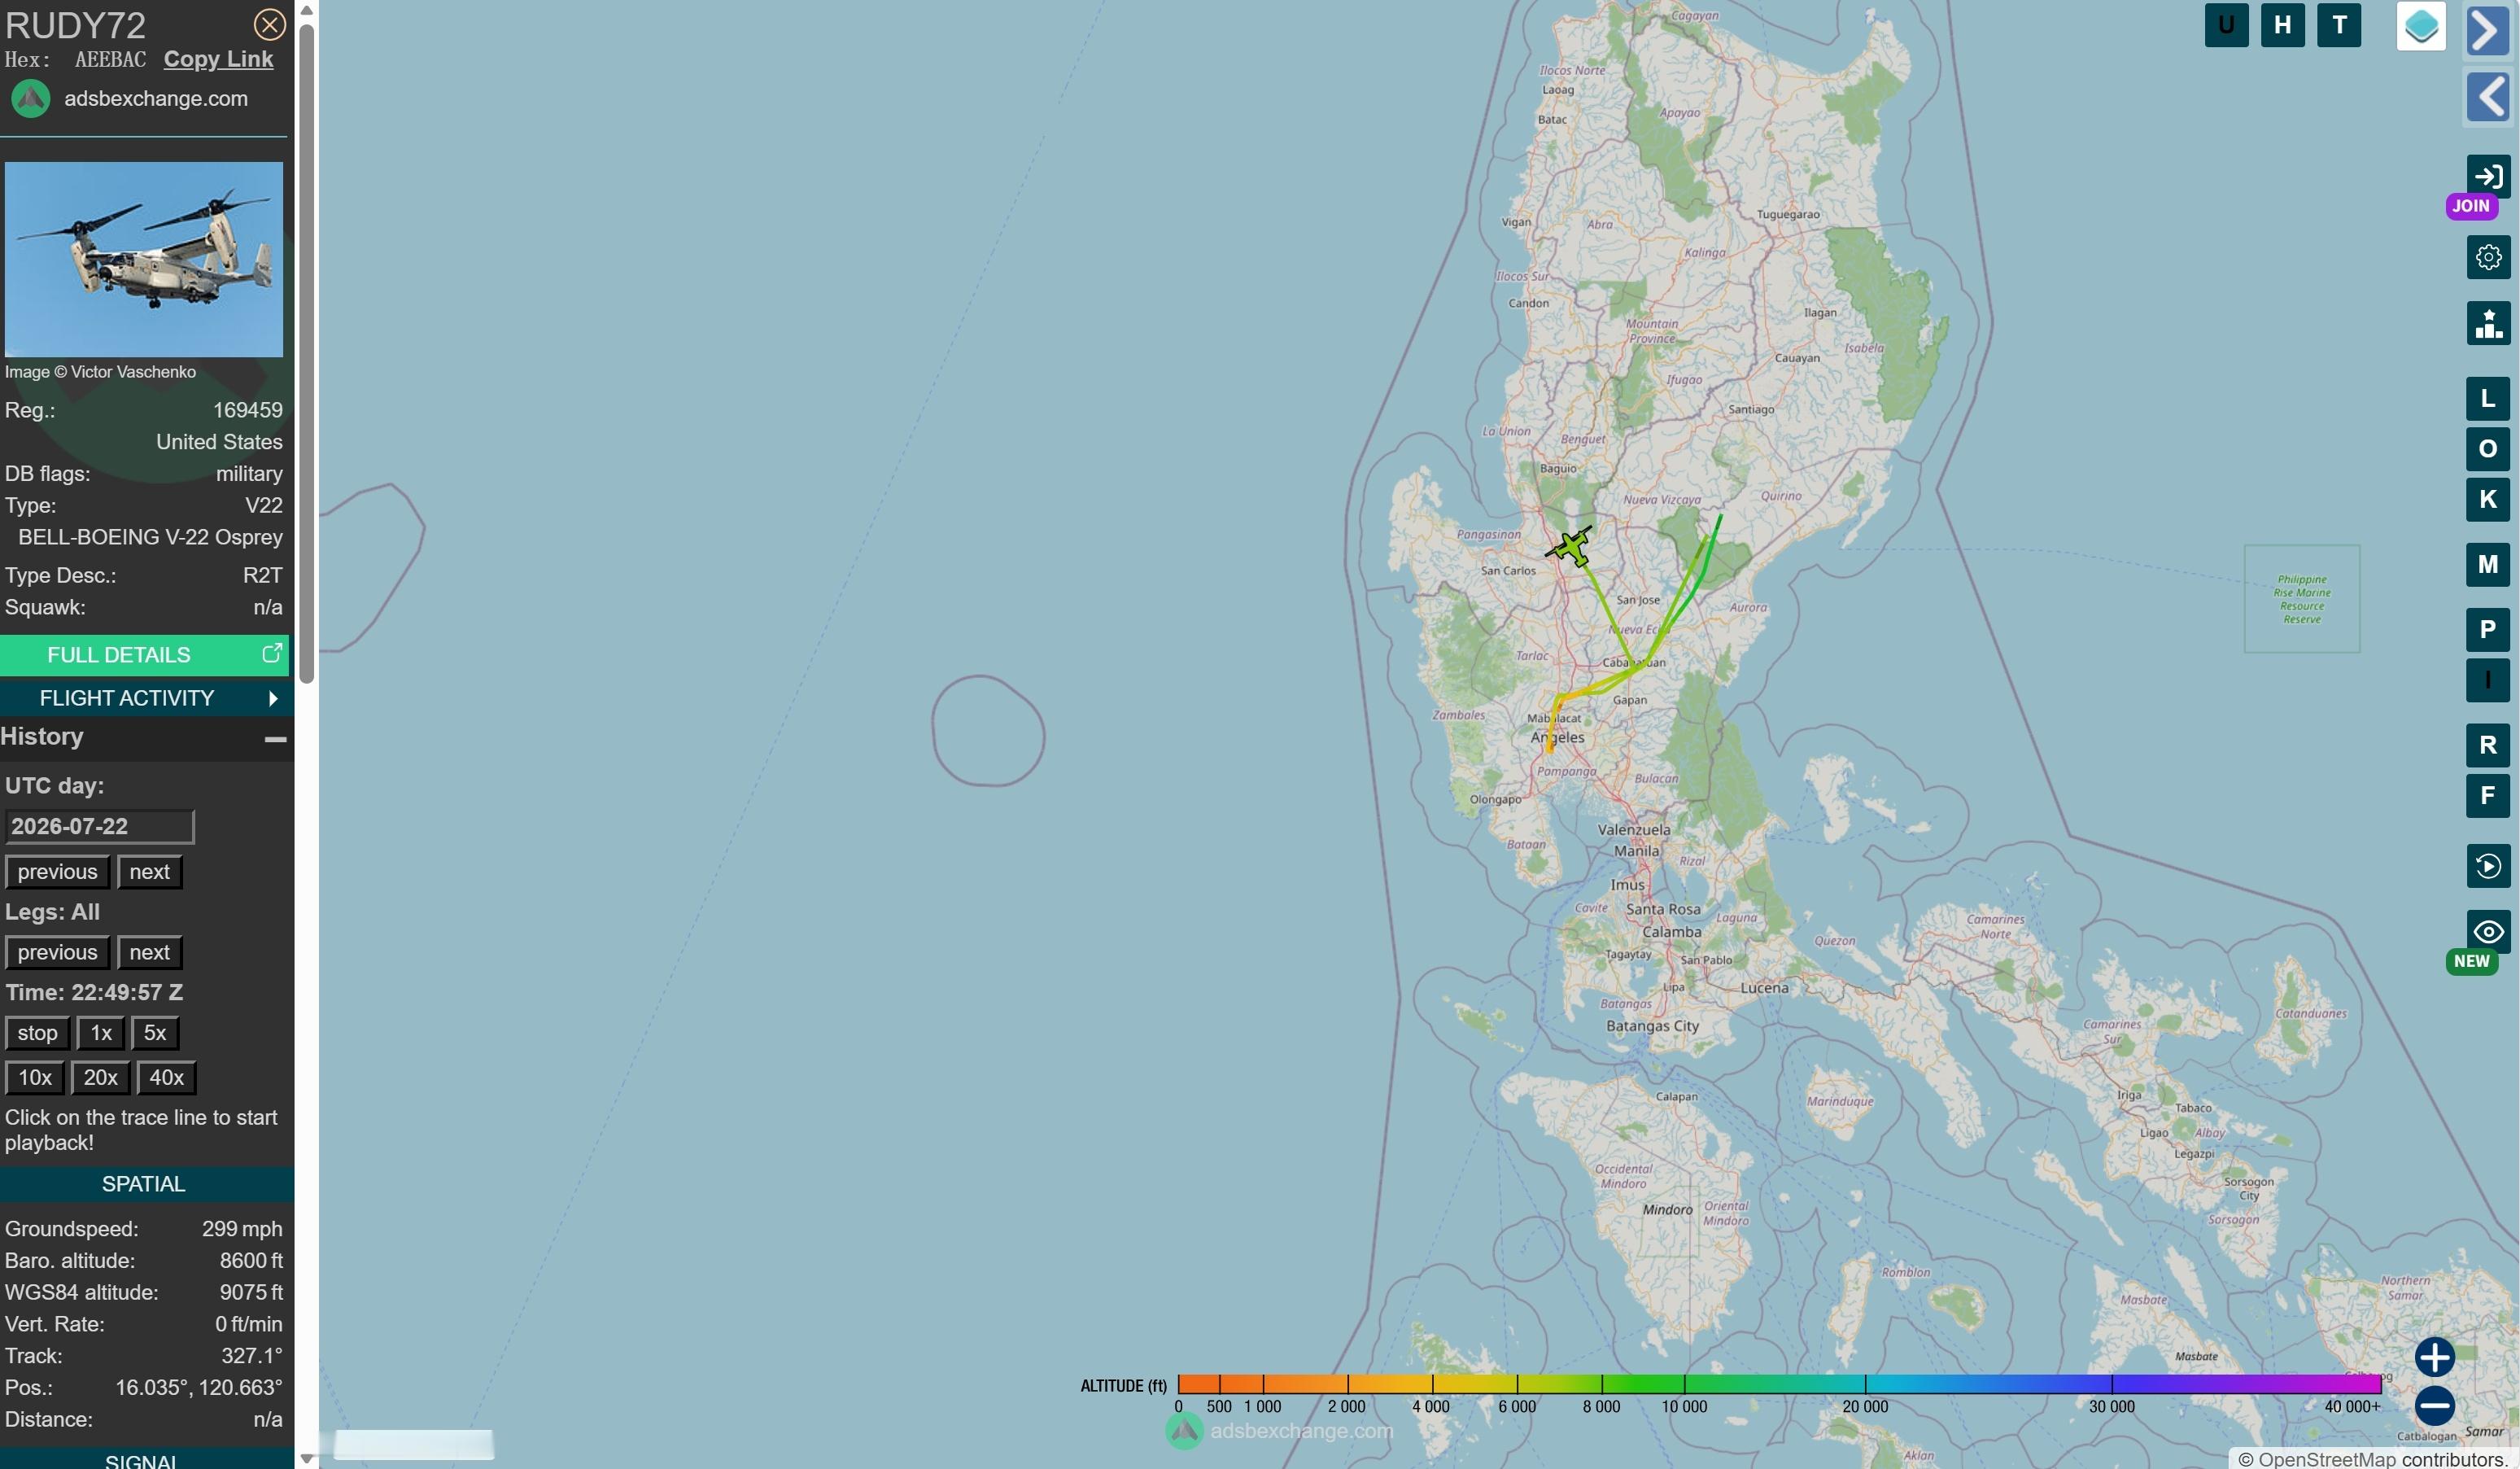Click the Track value 327.1°
2520x1469 pixels.
coord(252,1356)
